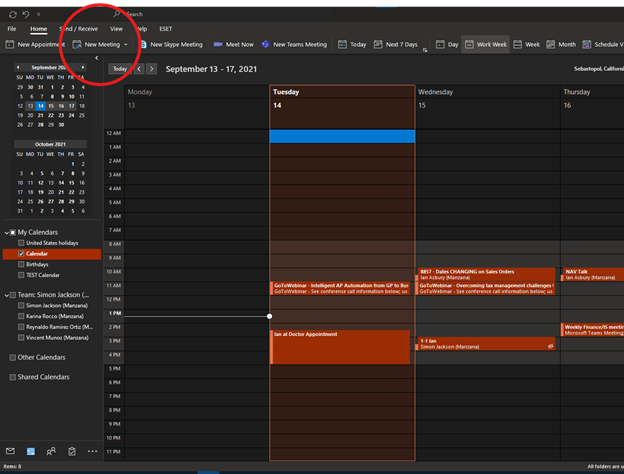Uncheck the Calendar checkbox
Image resolution: width=624 pixels, height=474 pixels.
[21, 254]
